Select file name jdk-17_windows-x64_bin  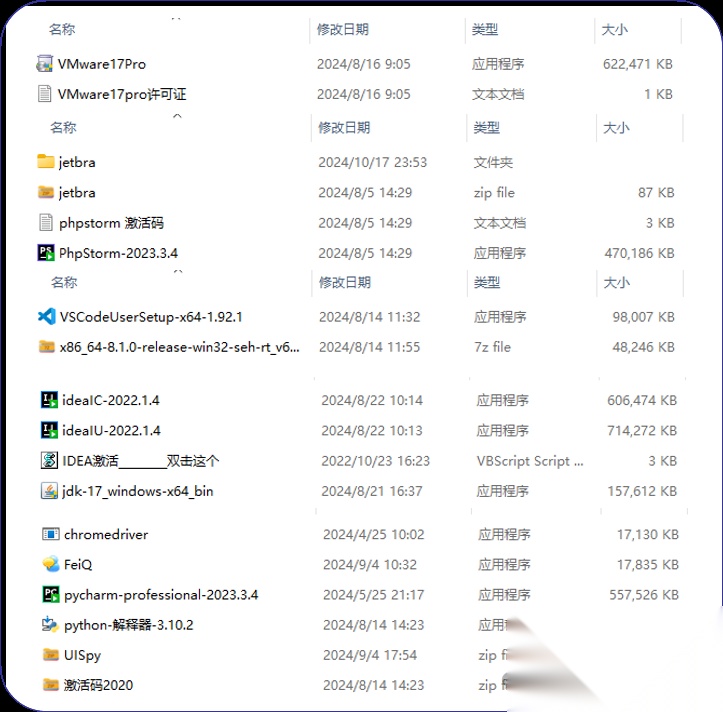click(138, 491)
